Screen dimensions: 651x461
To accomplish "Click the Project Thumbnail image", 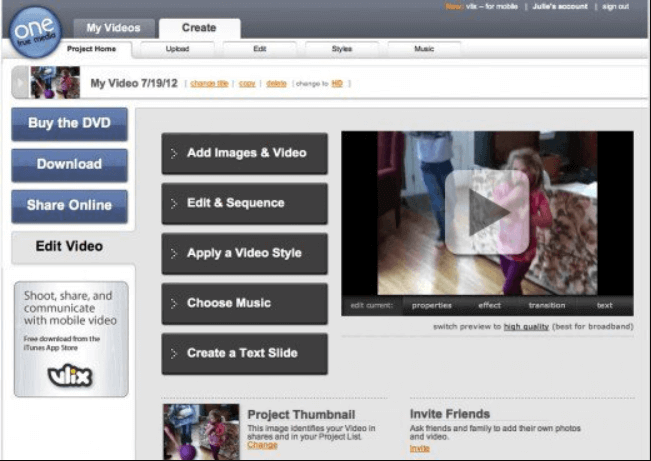I will (x=201, y=431).
